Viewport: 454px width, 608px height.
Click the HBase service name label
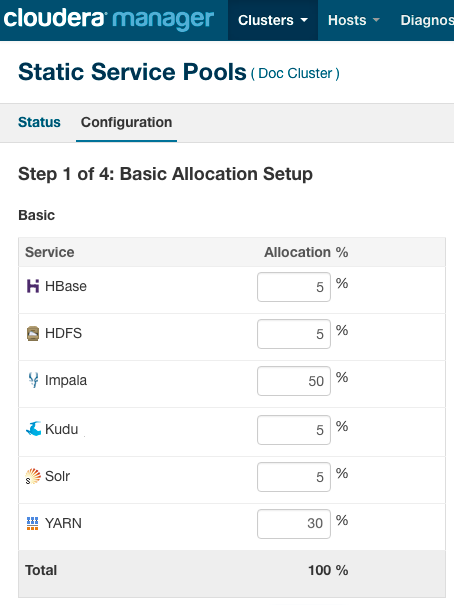coord(66,286)
